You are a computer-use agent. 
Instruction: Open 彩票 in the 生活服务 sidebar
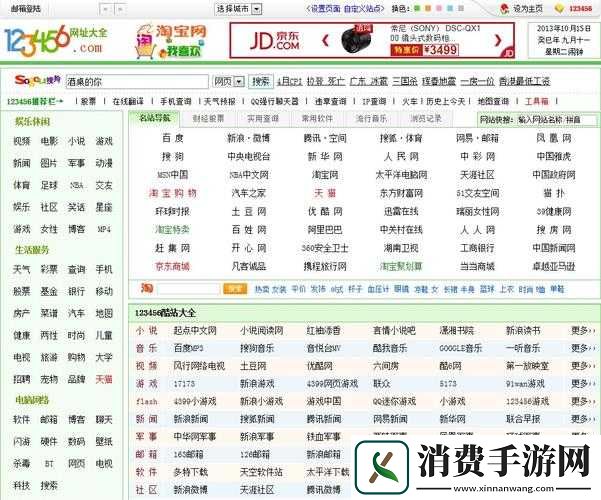tap(49, 269)
